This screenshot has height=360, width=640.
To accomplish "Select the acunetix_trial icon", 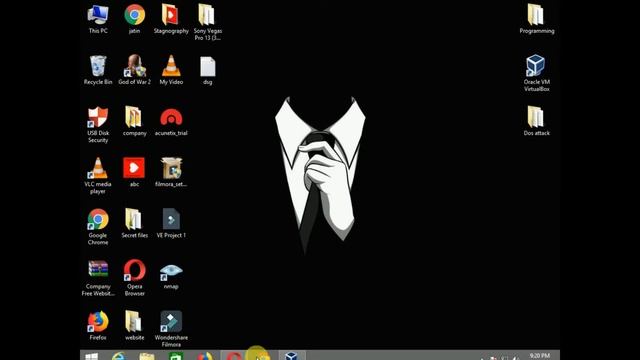I will point(171,121).
